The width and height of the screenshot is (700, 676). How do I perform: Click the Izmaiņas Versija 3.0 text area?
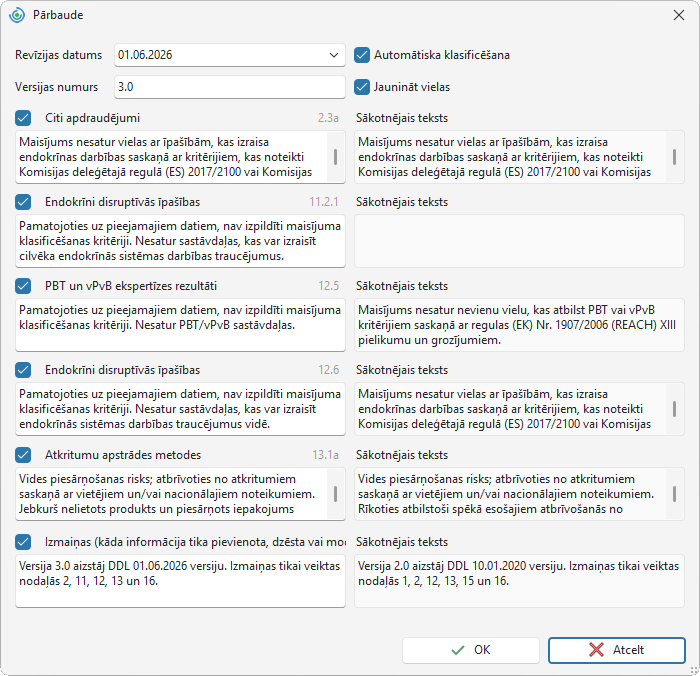180,581
